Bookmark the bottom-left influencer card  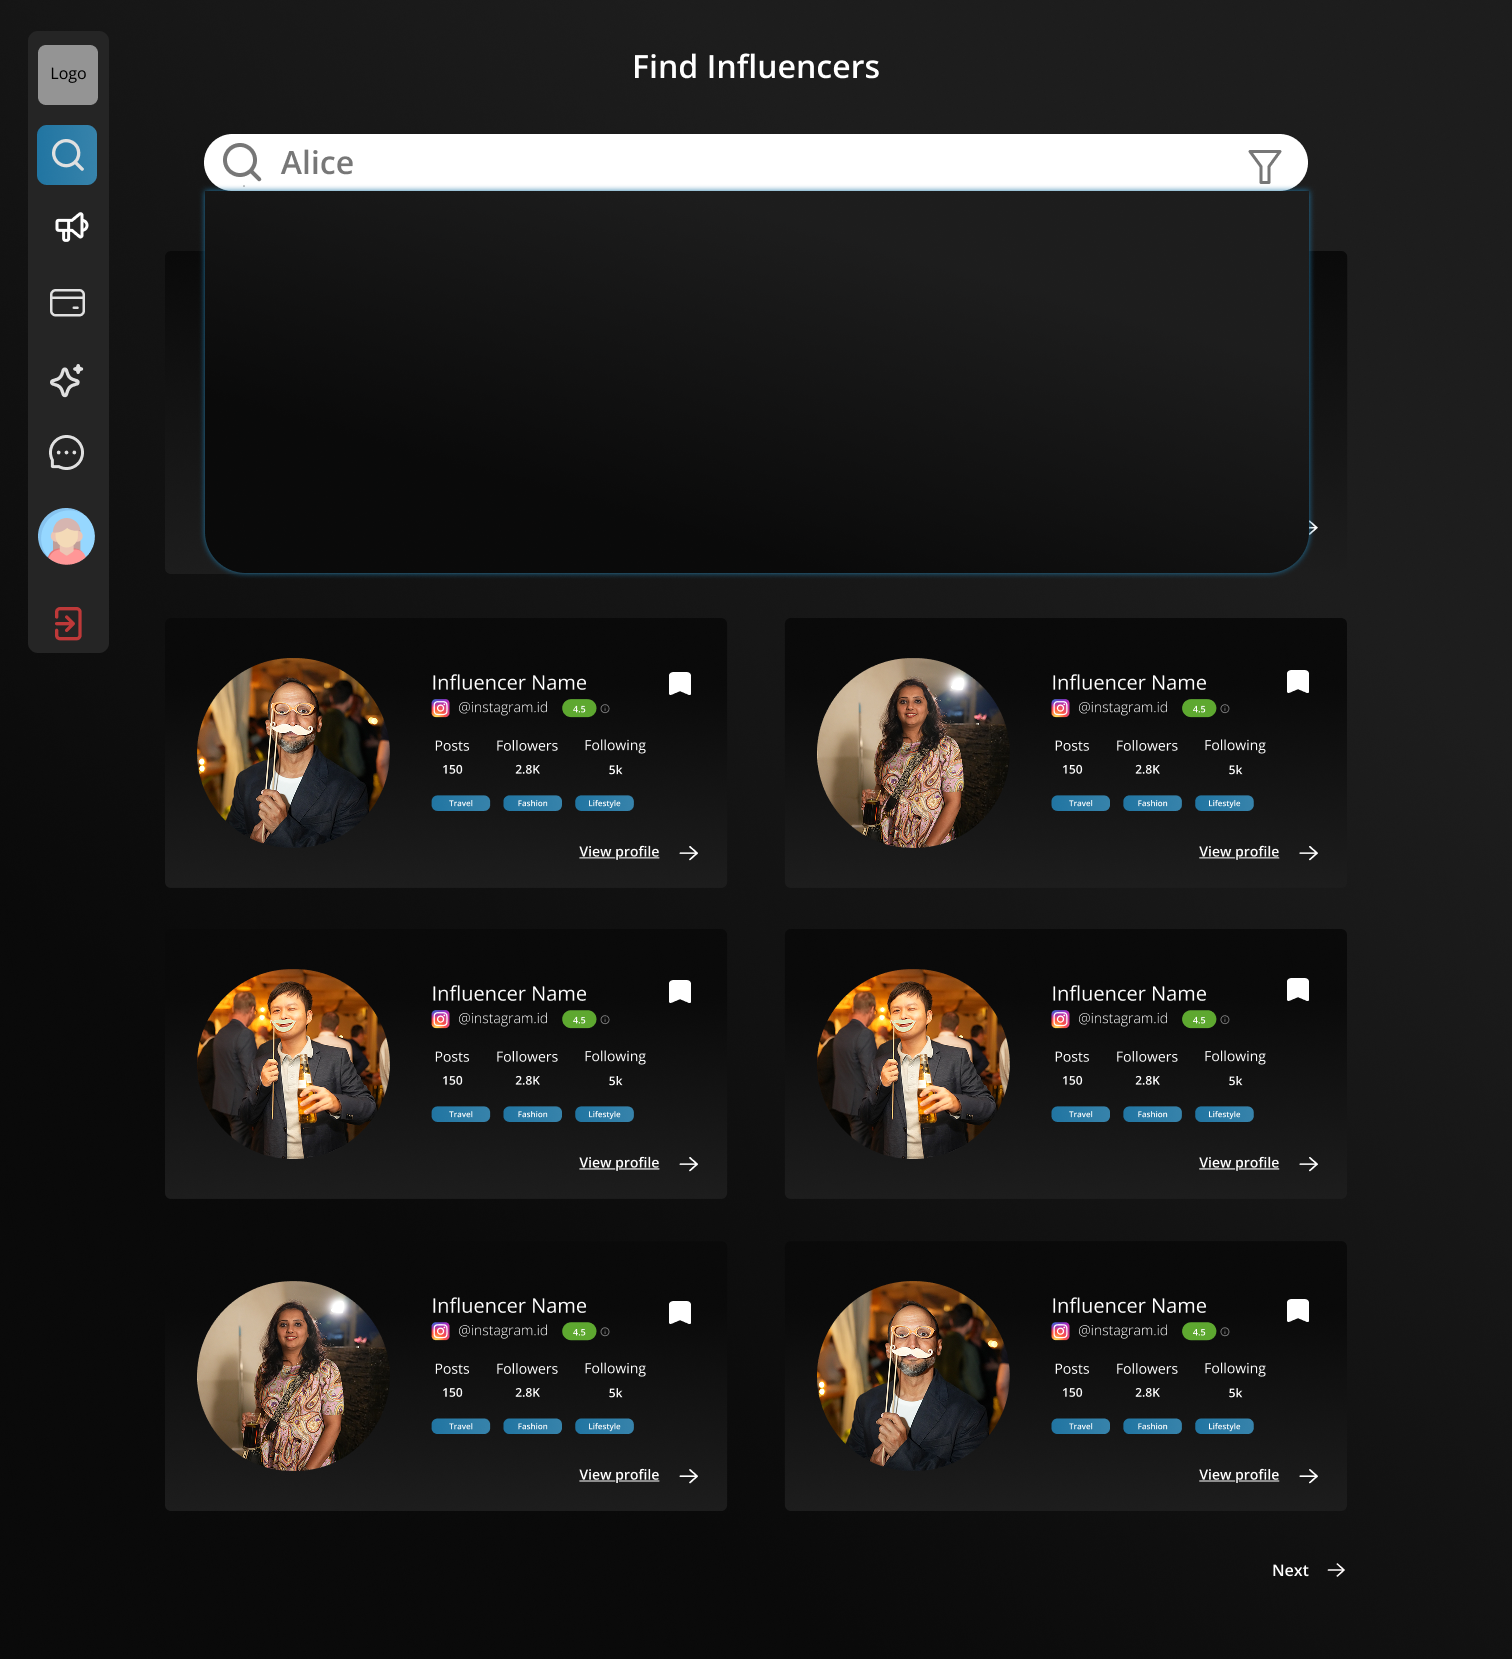[680, 1313]
